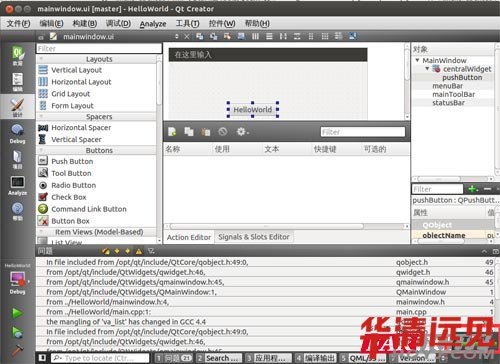Open the Analyze menu
This screenshot has width=500, height=364.
tap(153, 24)
